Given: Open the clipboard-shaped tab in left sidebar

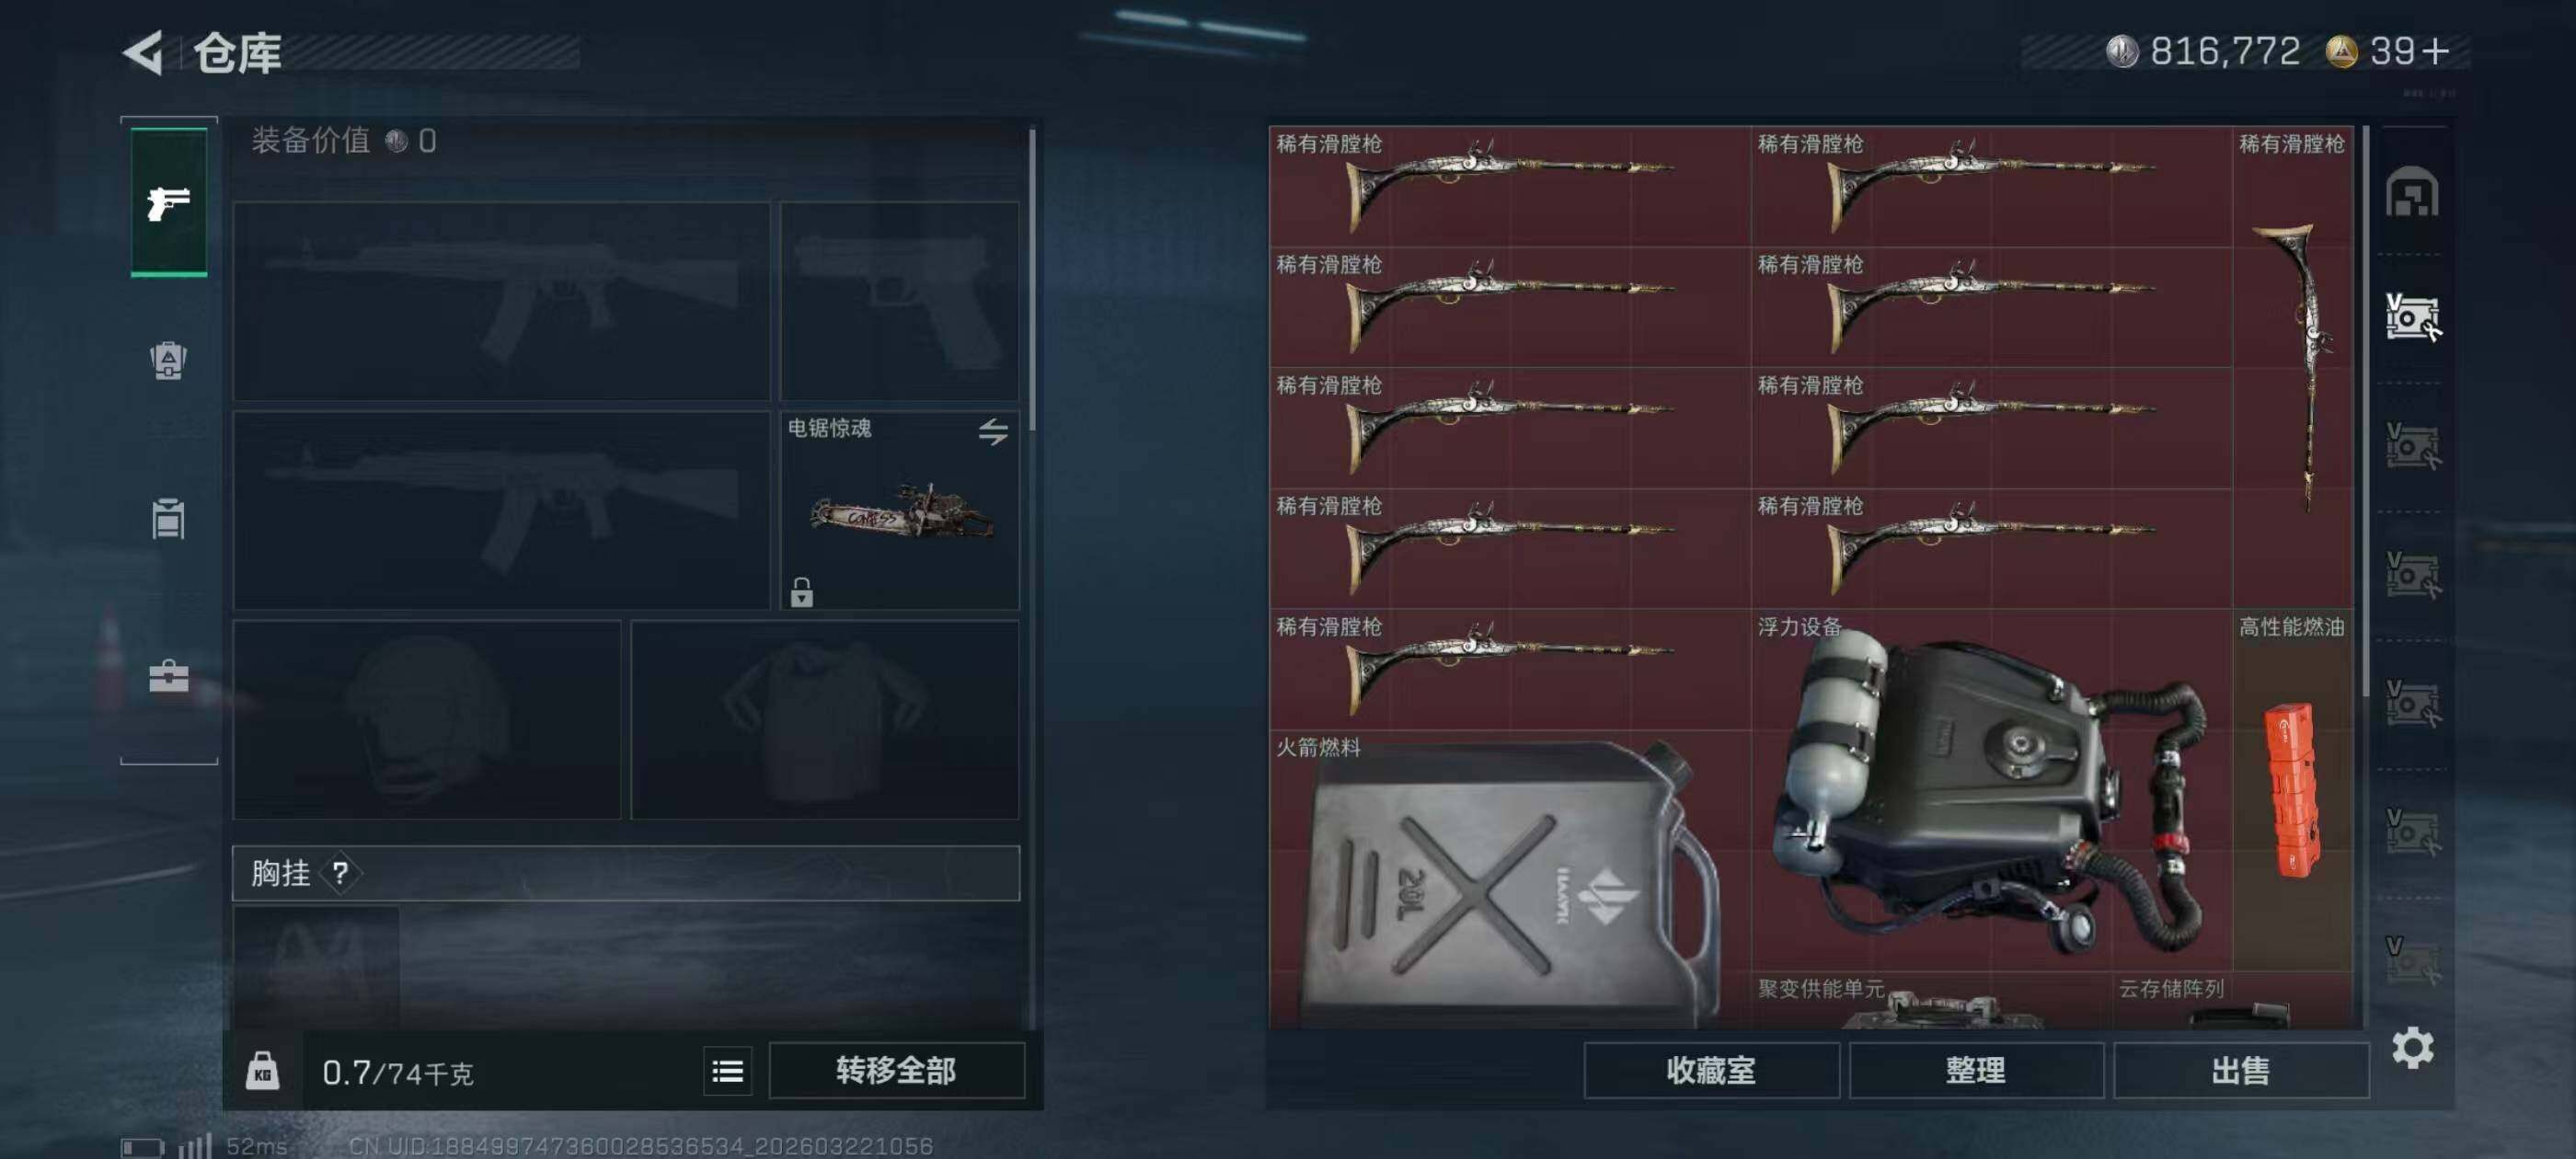Looking at the screenshot, I should click(x=168, y=518).
